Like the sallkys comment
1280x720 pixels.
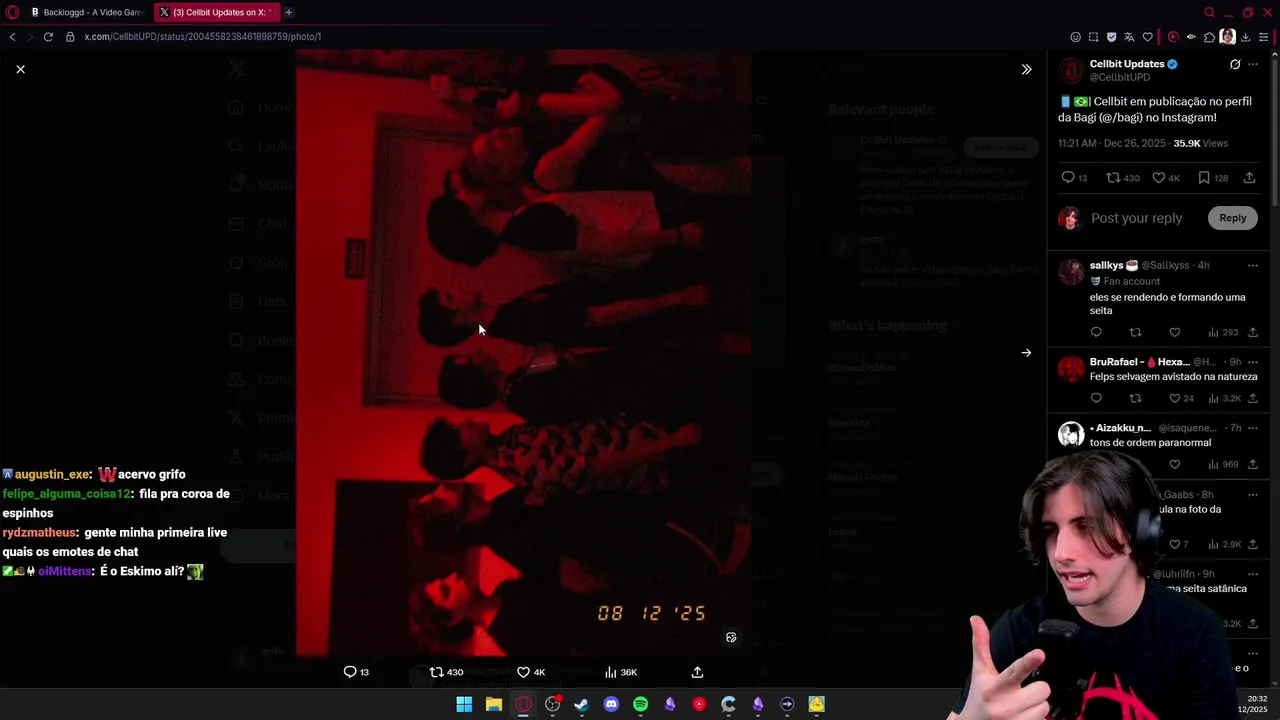tap(1175, 332)
